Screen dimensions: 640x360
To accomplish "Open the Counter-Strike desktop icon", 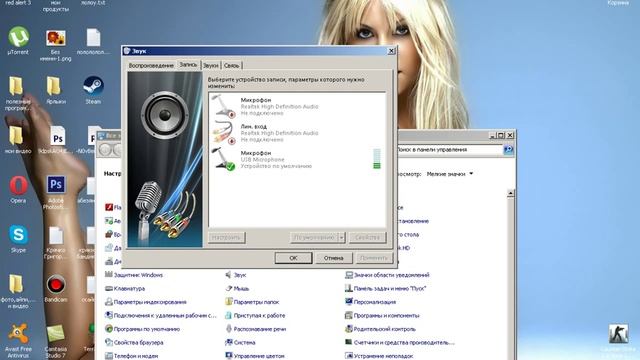I will pyautogui.click(x=618, y=334).
